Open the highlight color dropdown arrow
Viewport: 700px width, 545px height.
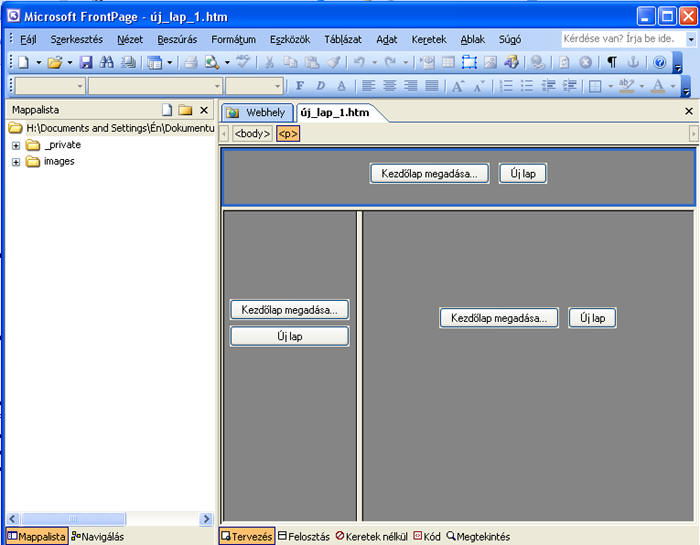642,86
